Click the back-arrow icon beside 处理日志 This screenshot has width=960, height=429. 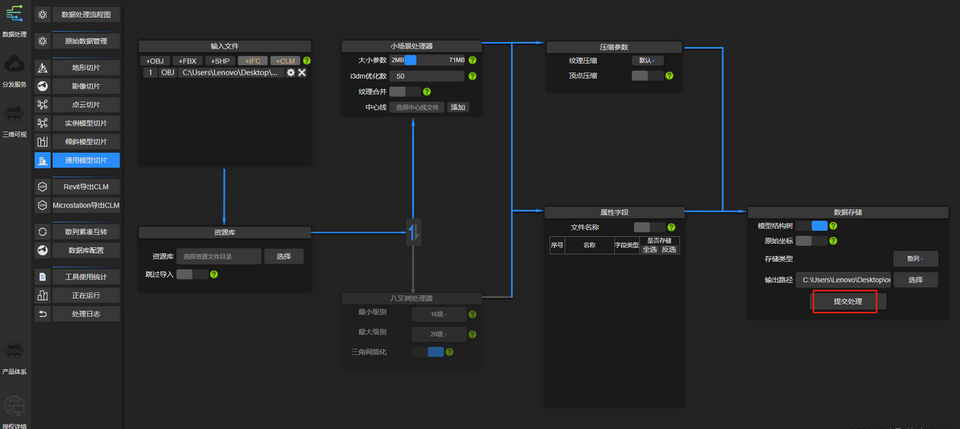(x=42, y=314)
